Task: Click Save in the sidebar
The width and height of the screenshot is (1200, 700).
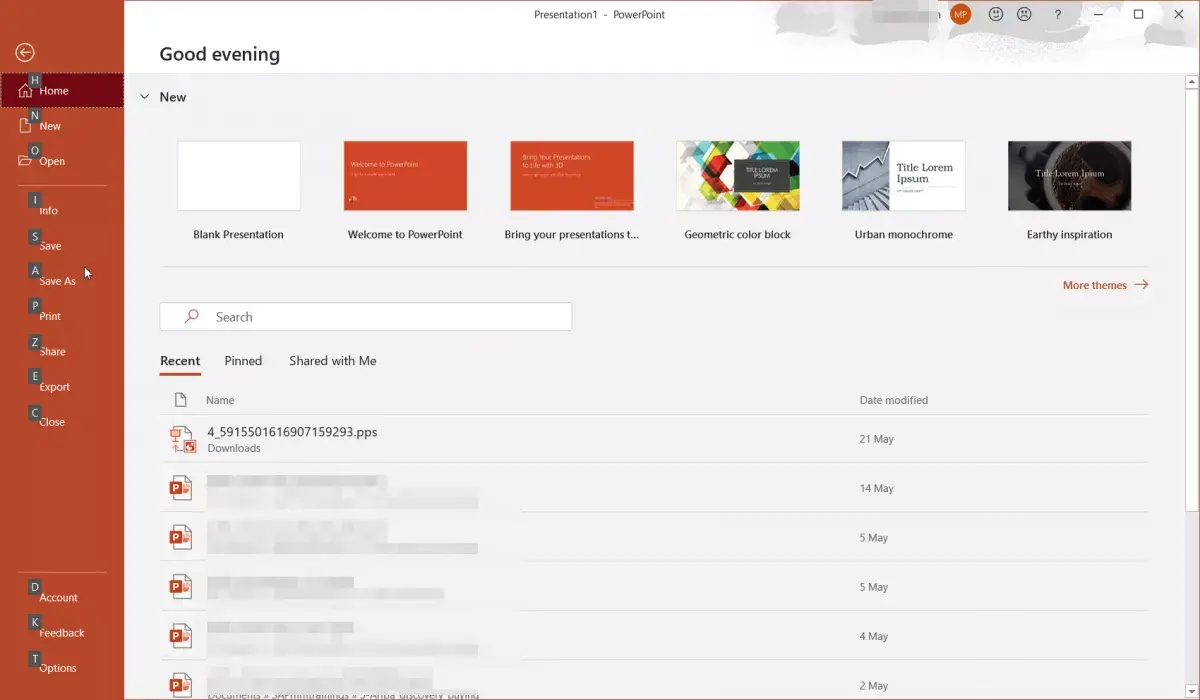Action: [62, 246]
